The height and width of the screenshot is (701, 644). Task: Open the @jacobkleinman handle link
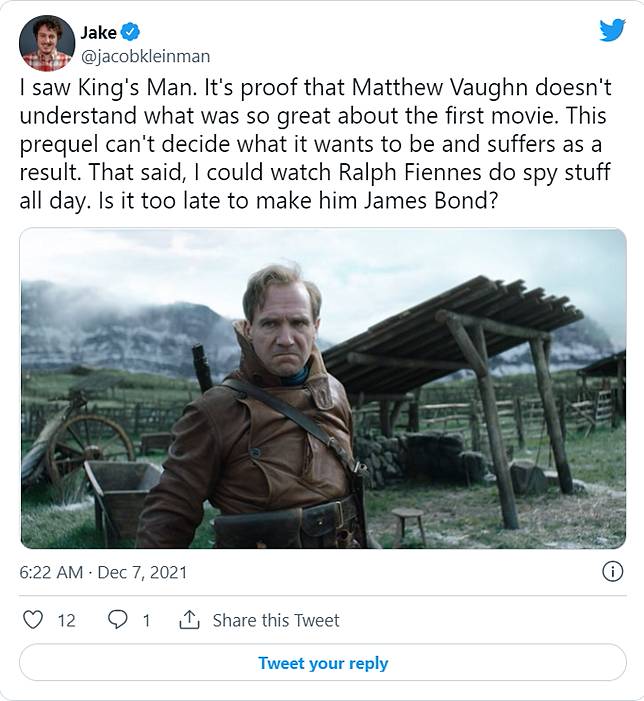[146, 56]
